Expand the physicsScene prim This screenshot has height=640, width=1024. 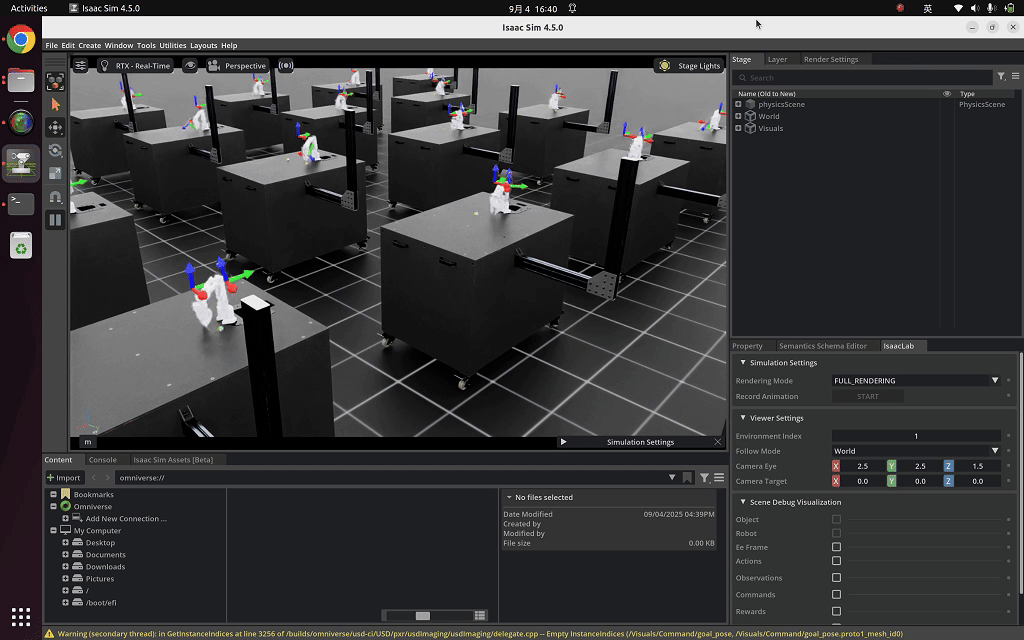point(739,104)
